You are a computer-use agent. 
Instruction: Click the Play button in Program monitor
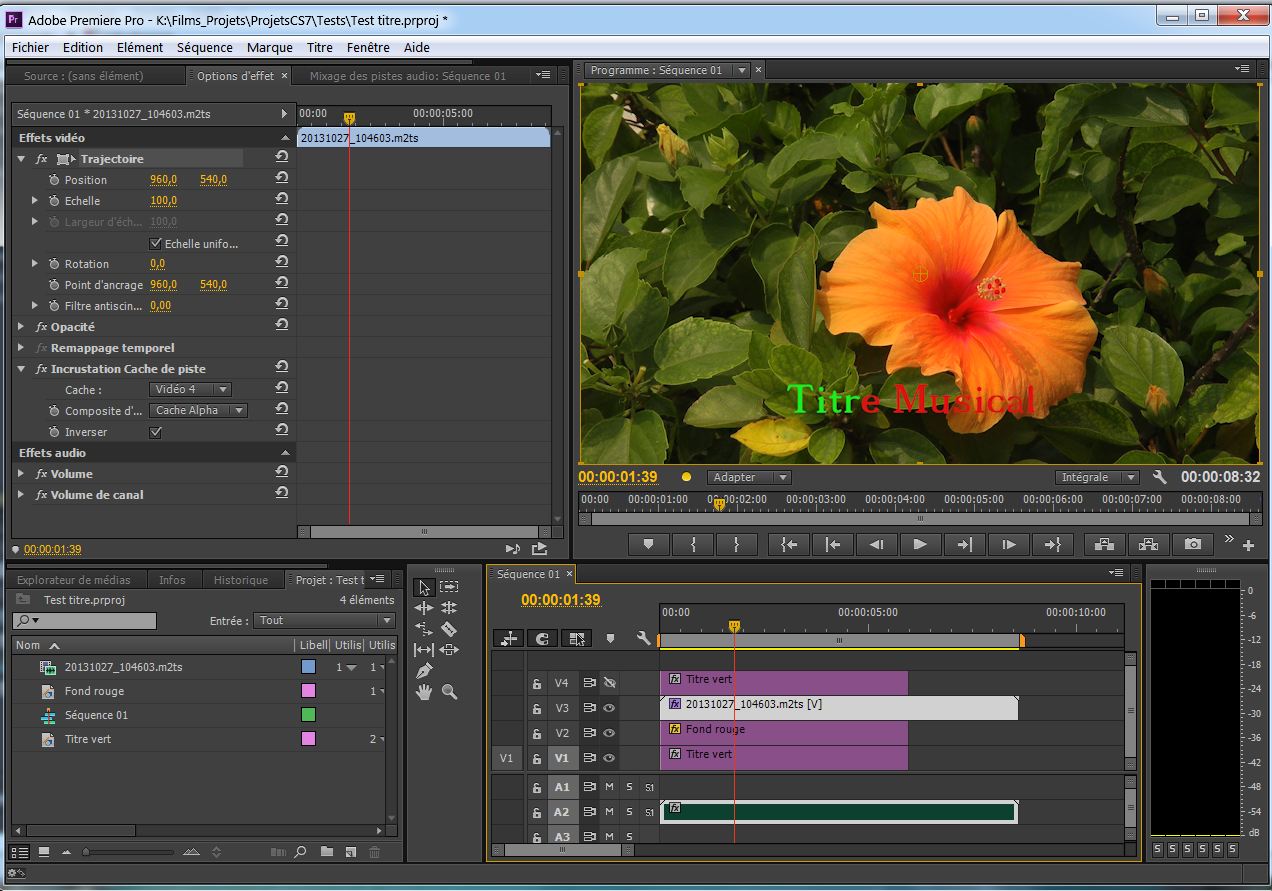919,544
